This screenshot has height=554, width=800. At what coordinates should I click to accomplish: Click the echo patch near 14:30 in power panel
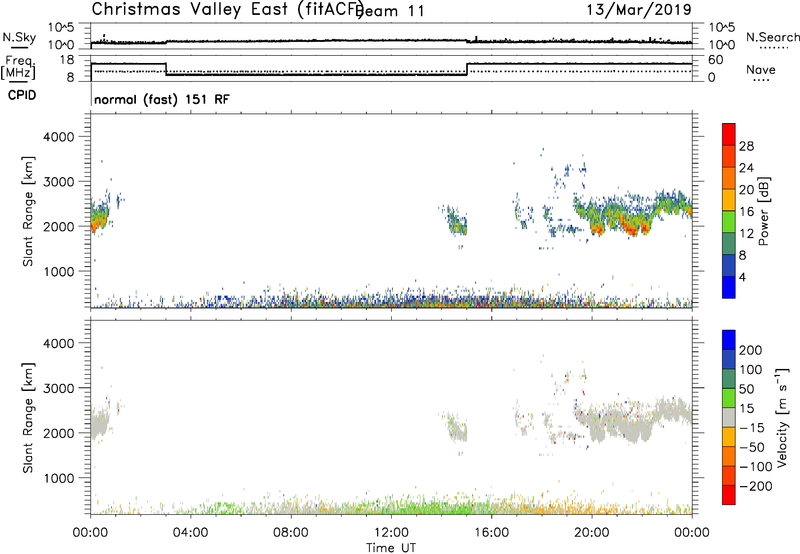pos(457,220)
